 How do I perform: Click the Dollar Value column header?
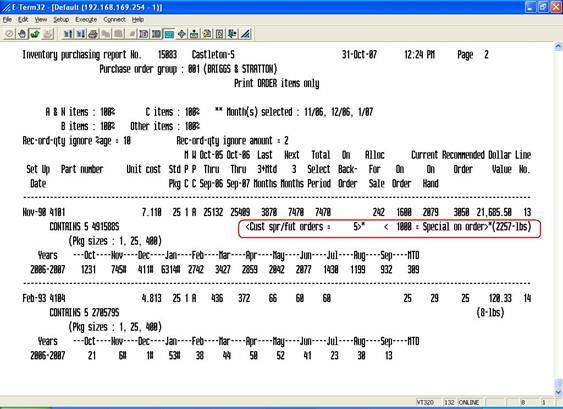coord(501,162)
